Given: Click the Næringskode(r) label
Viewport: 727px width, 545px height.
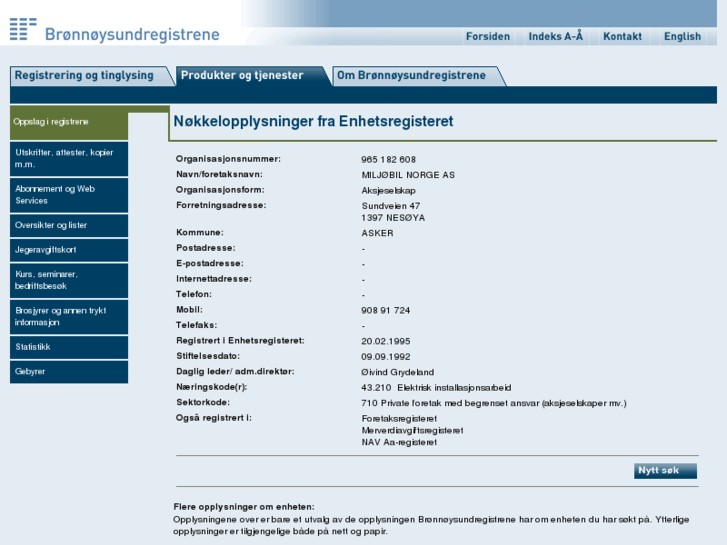Looking at the screenshot, I should click(x=211, y=387).
